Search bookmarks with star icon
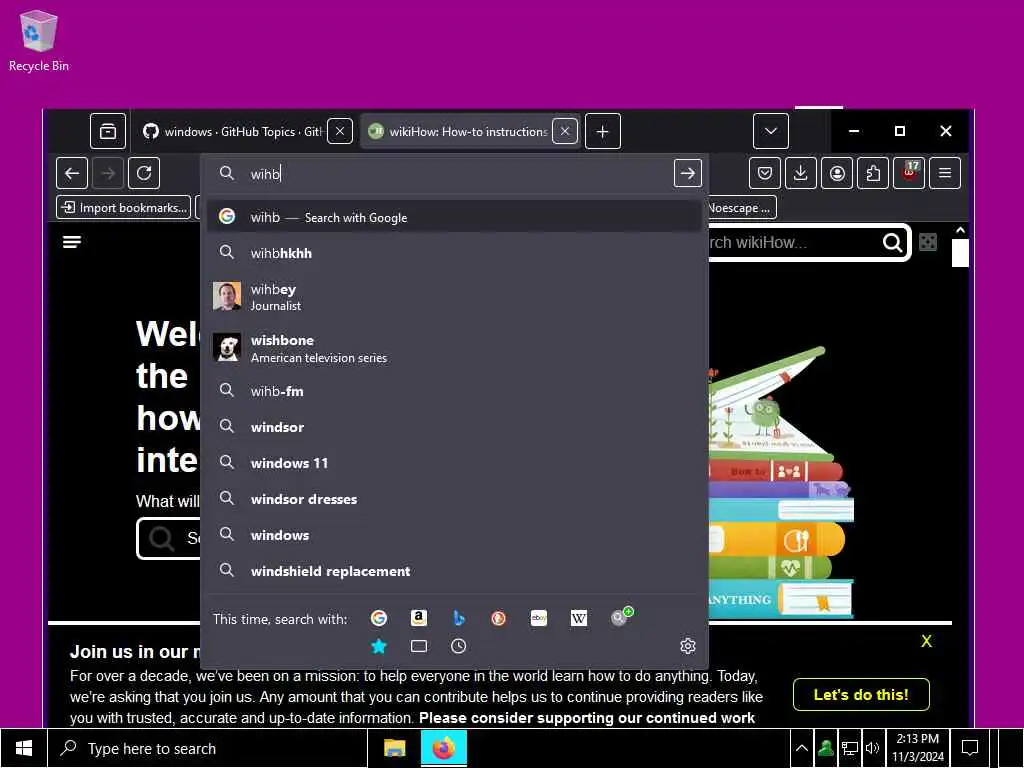Image resolution: width=1024 pixels, height=768 pixels. click(x=379, y=646)
